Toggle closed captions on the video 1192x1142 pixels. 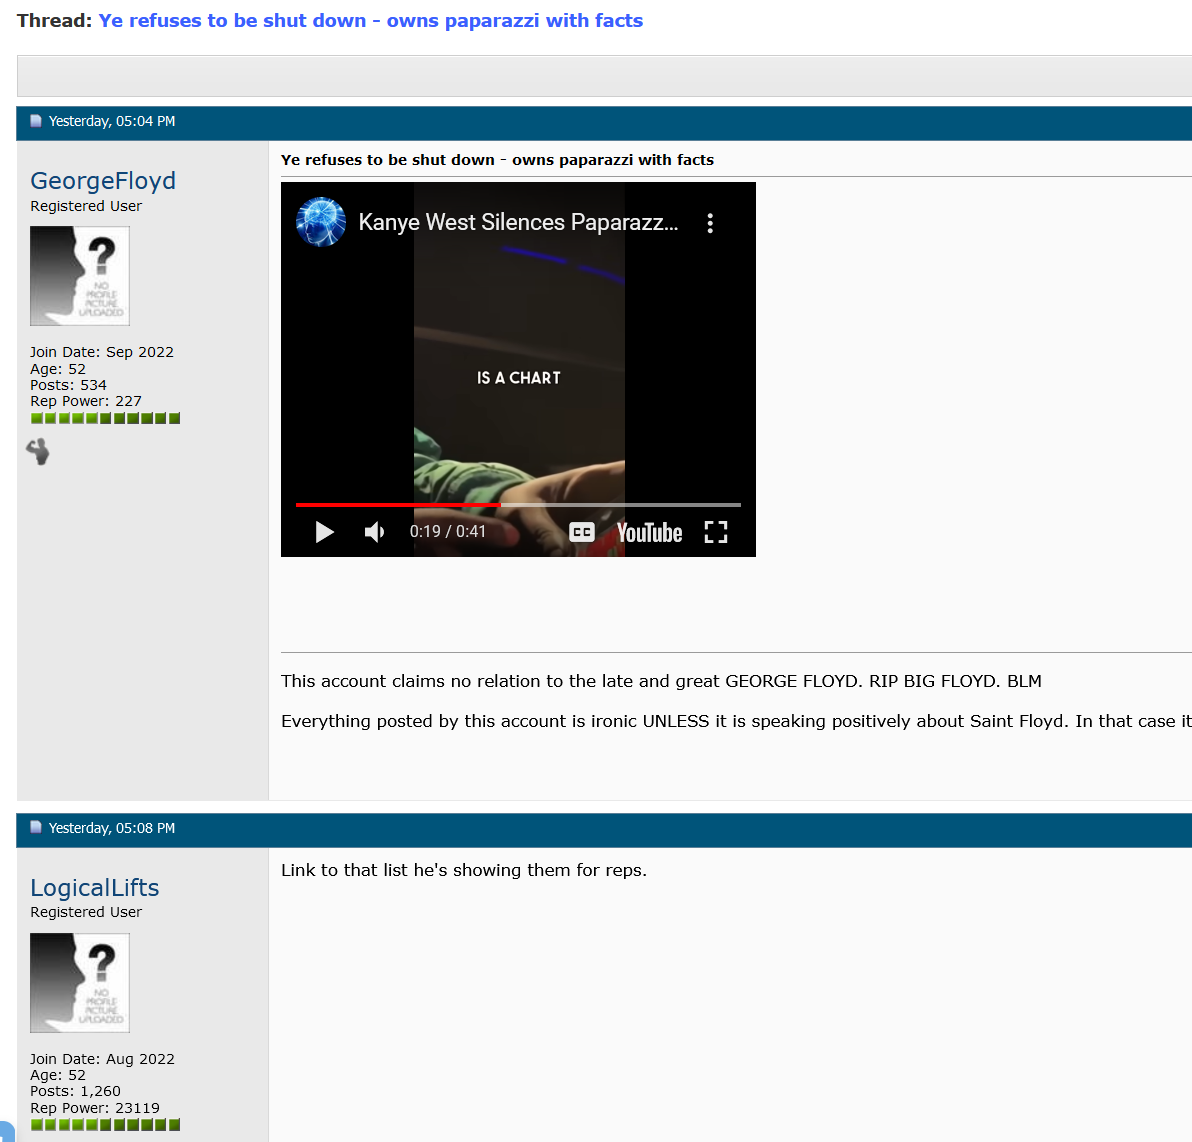(x=582, y=532)
